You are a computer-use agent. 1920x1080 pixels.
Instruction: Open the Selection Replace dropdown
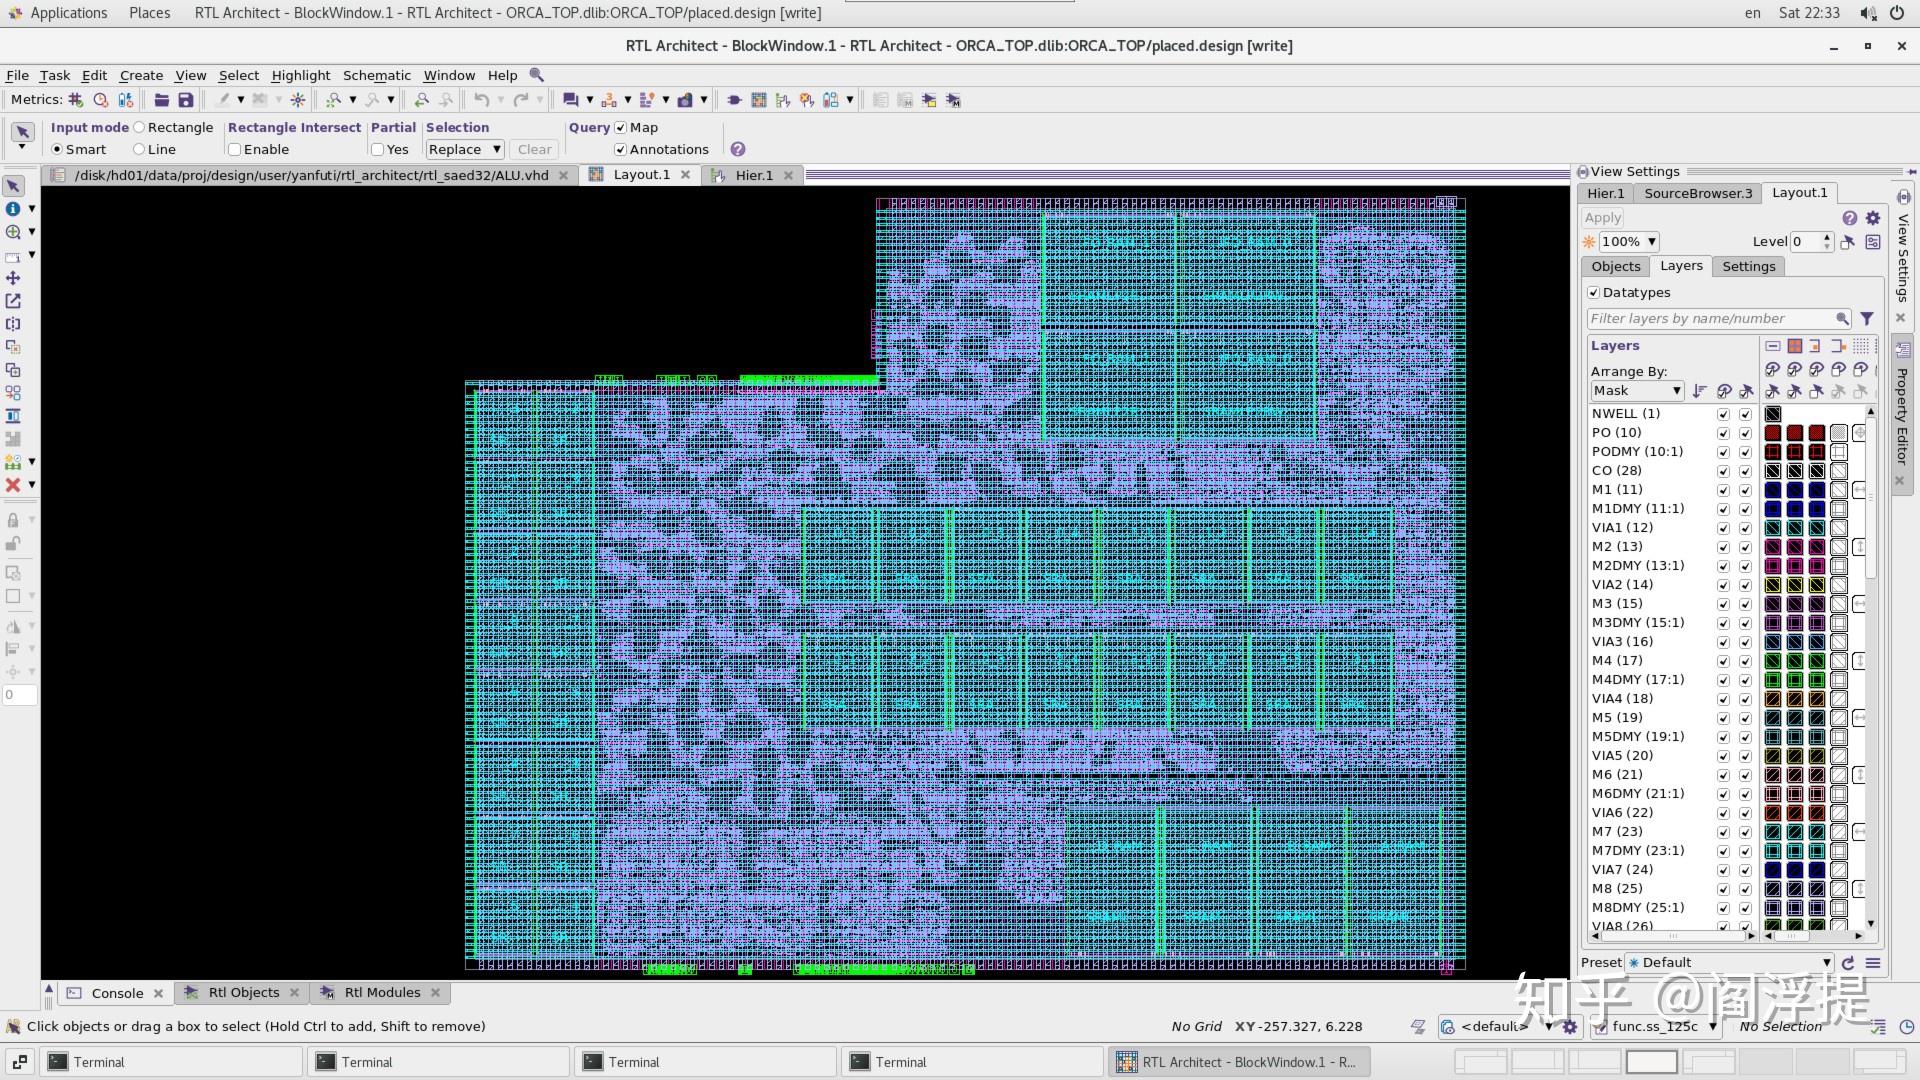[x=464, y=150]
